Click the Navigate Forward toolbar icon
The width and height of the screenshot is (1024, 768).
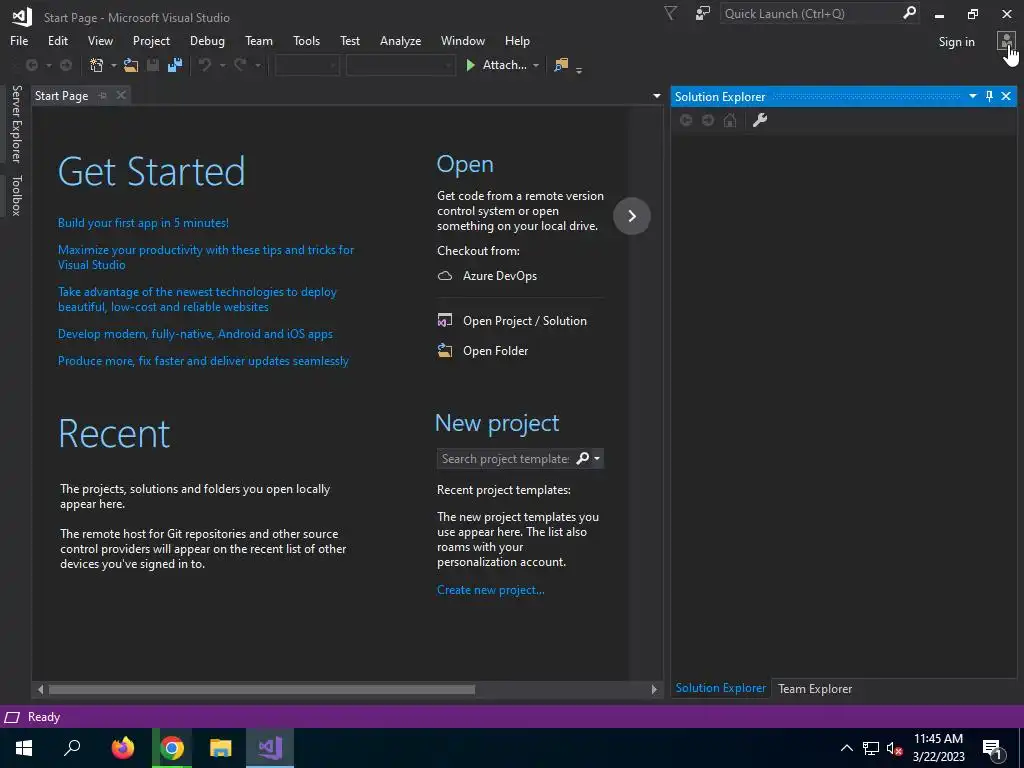coord(66,65)
